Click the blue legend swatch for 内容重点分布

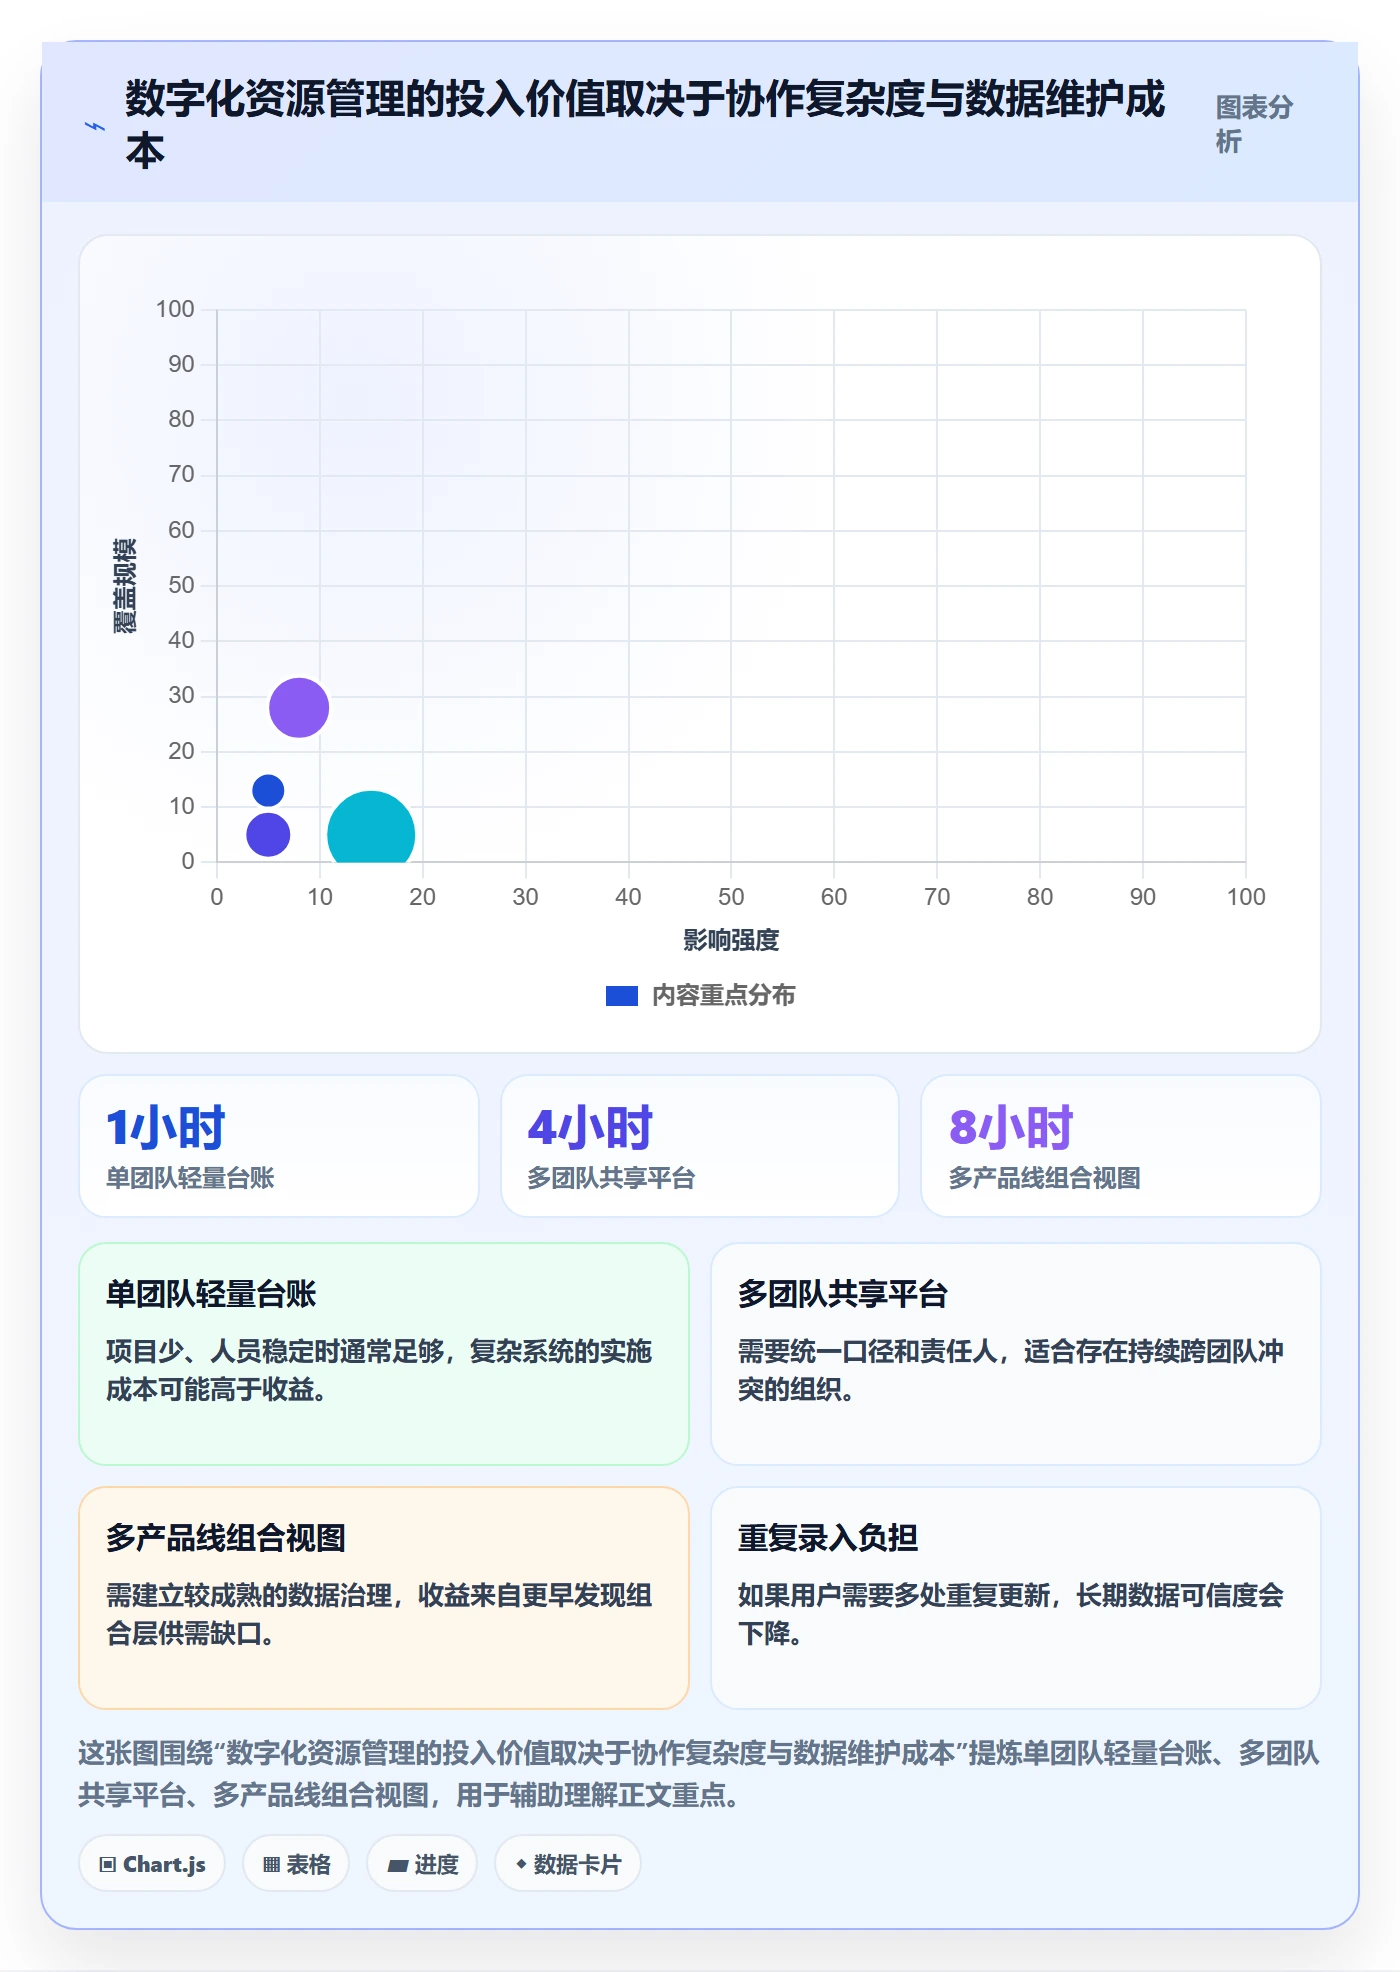pos(621,996)
